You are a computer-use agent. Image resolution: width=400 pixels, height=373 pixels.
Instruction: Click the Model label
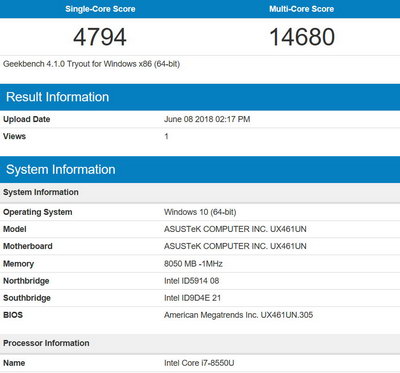click(x=15, y=229)
